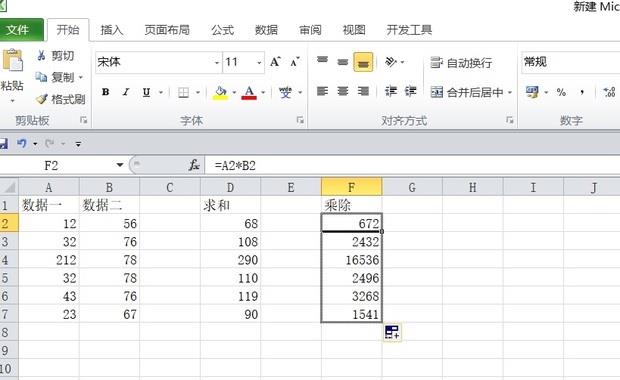
Task: Click the Center text alignment icon
Action: pyautogui.click(x=343, y=92)
